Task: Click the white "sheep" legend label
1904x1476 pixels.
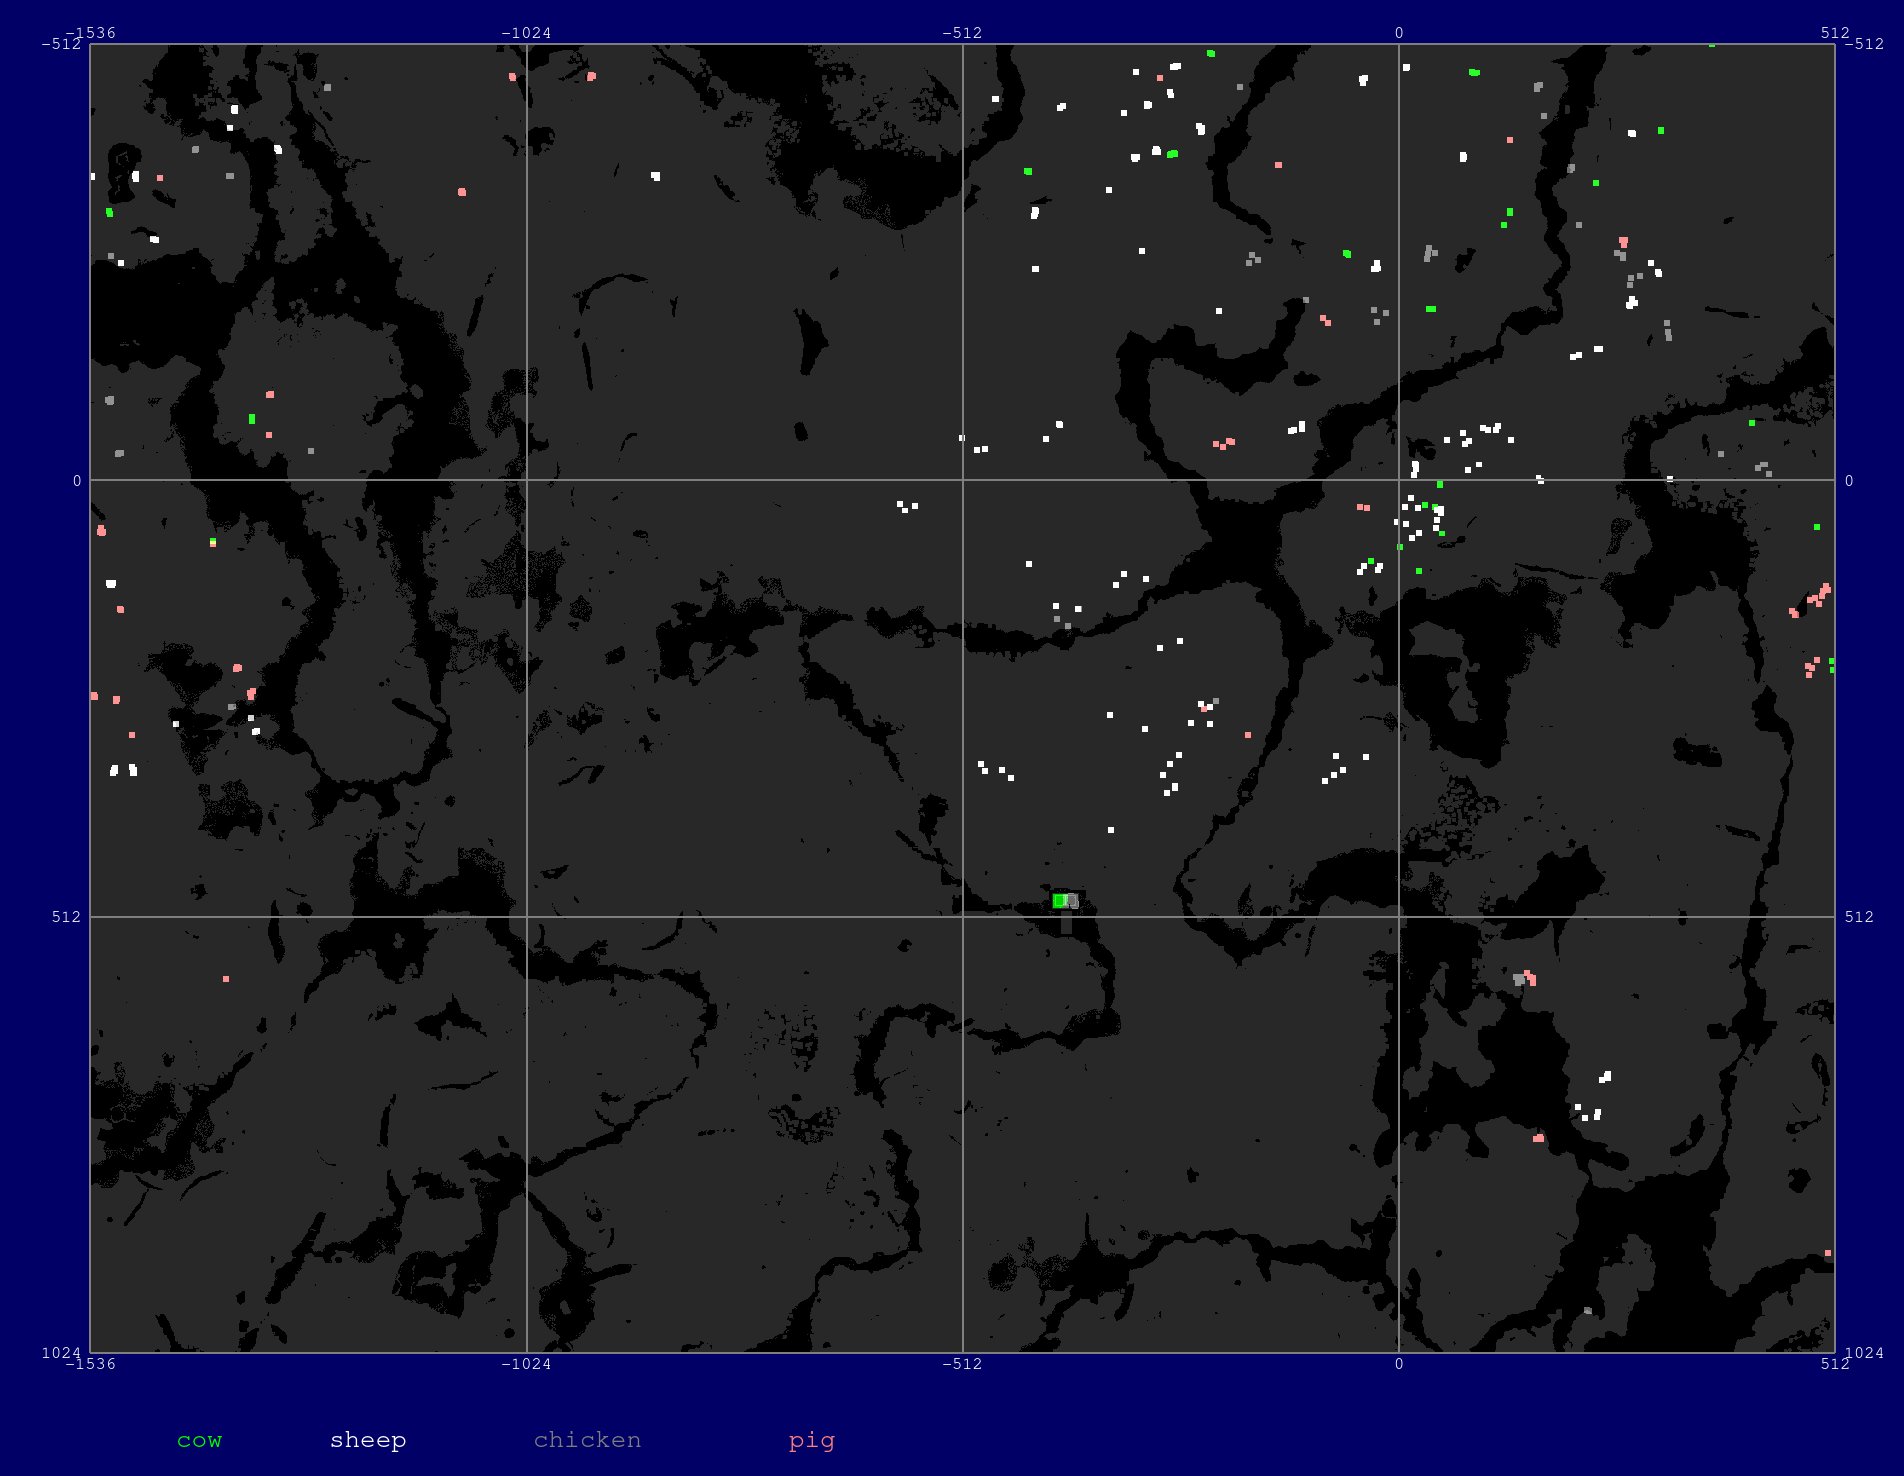Action: 368,1440
